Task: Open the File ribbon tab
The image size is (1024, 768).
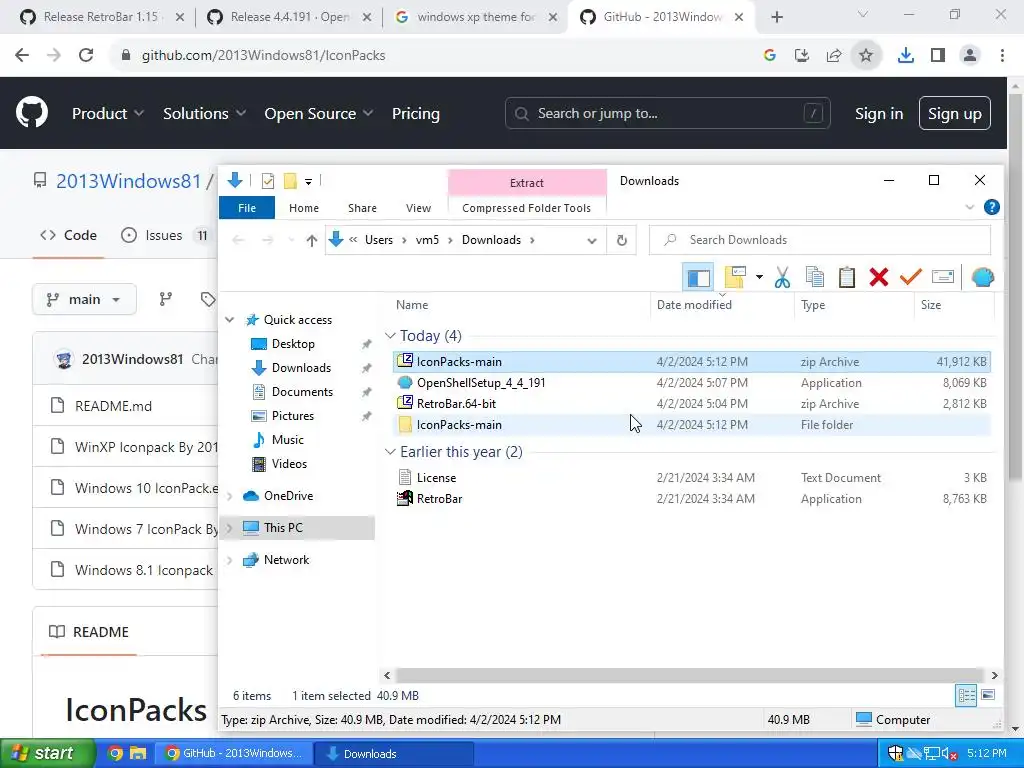Action: tap(247, 208)
